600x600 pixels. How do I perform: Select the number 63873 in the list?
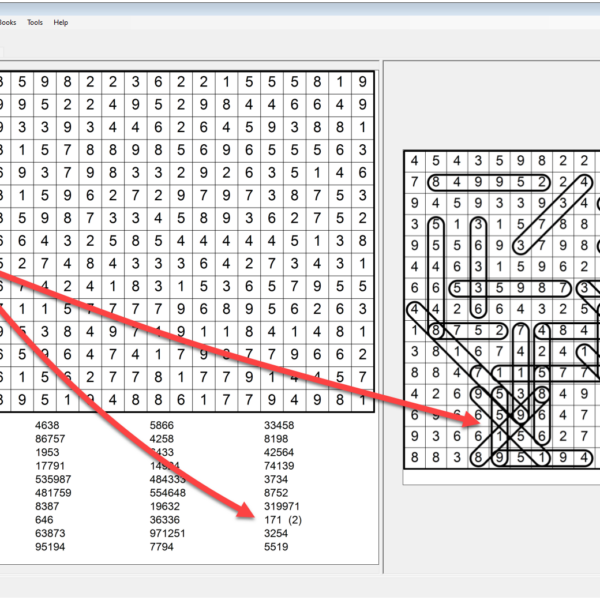pyautogui.click(x=49, y=534)
